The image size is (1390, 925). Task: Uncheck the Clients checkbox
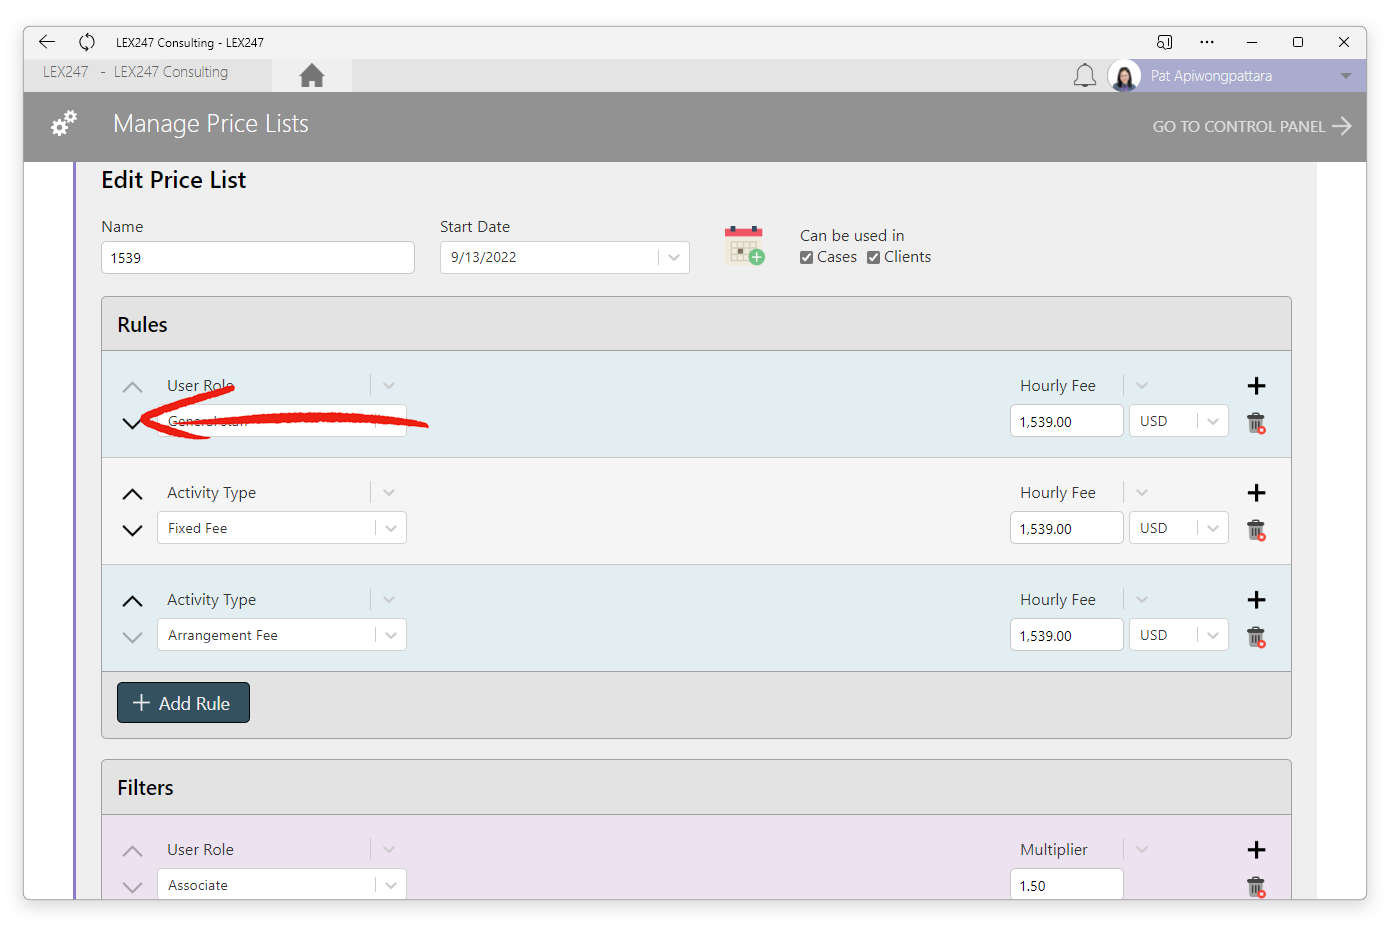coord(873,258)
